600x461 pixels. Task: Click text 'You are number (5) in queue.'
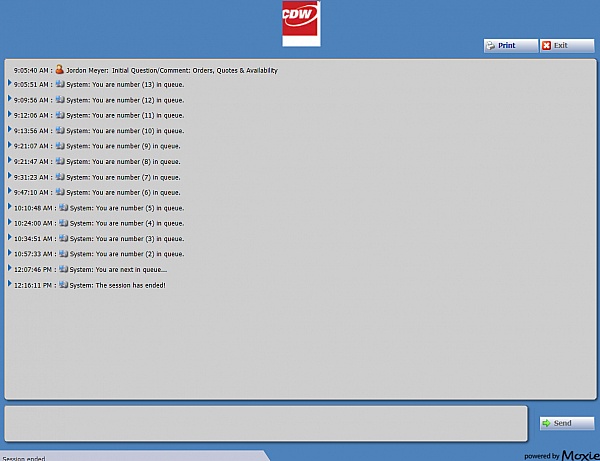140,208
